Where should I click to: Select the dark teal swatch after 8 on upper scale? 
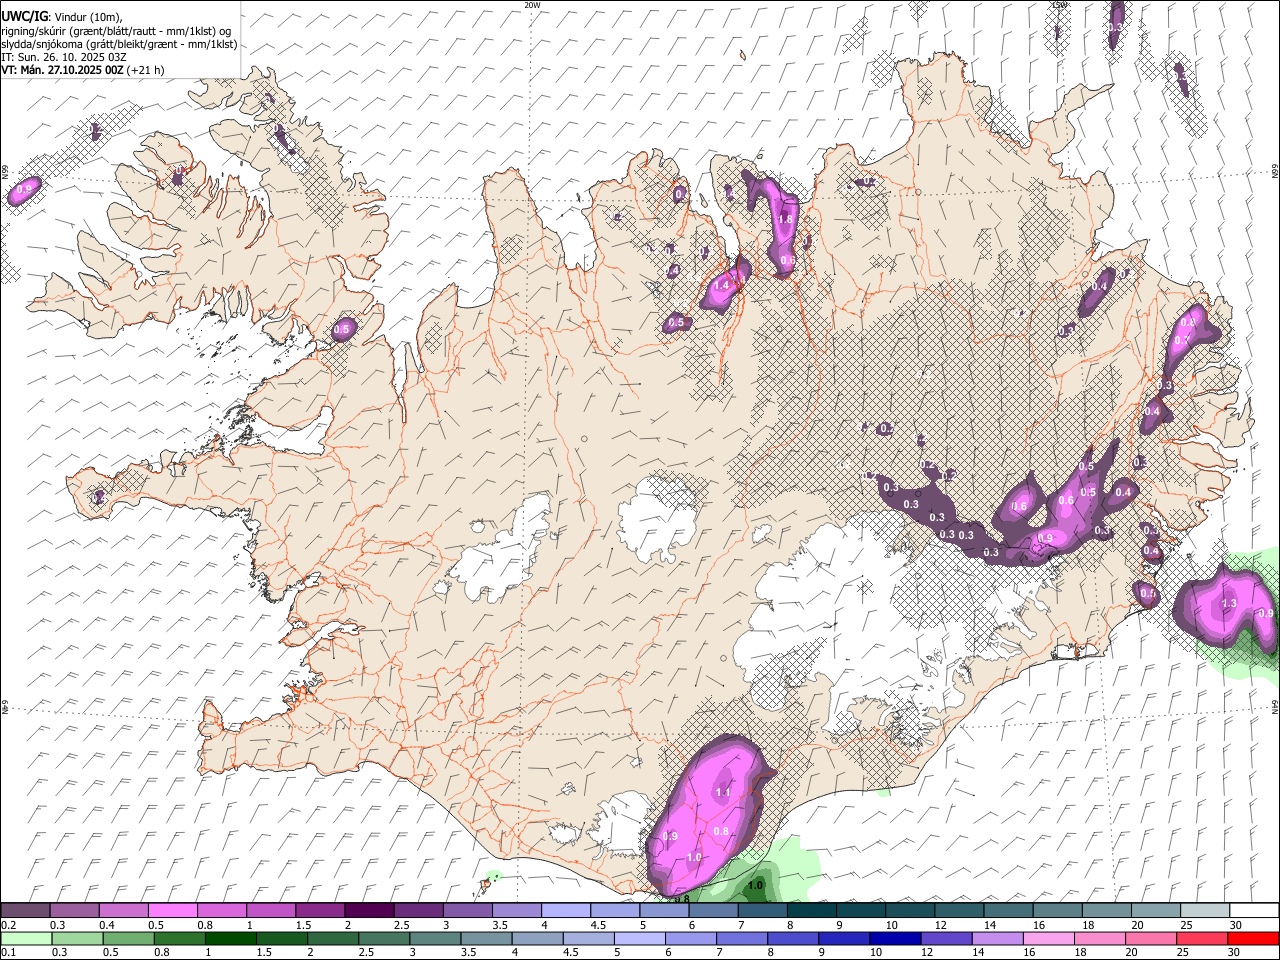pyautogui.click(x=811, y=910)
